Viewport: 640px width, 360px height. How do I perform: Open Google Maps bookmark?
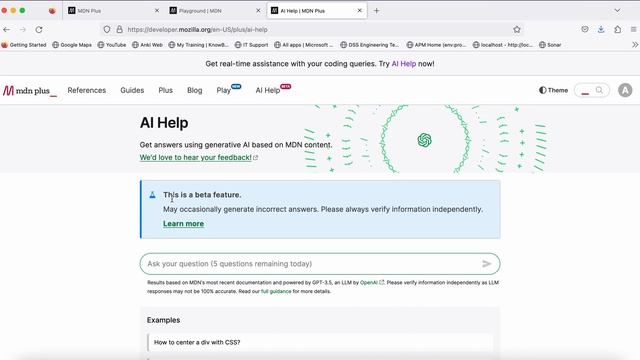click(x=72, y=45)
